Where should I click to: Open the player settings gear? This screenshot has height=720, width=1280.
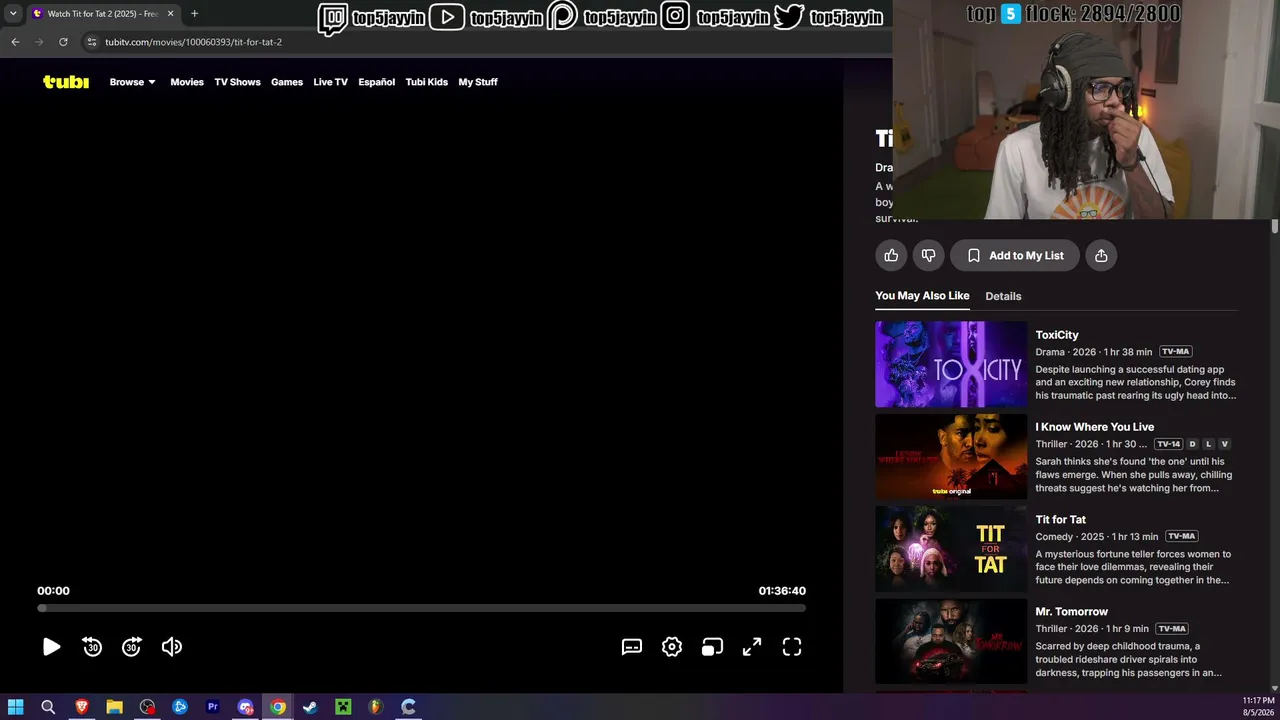[x=672, y=647]
